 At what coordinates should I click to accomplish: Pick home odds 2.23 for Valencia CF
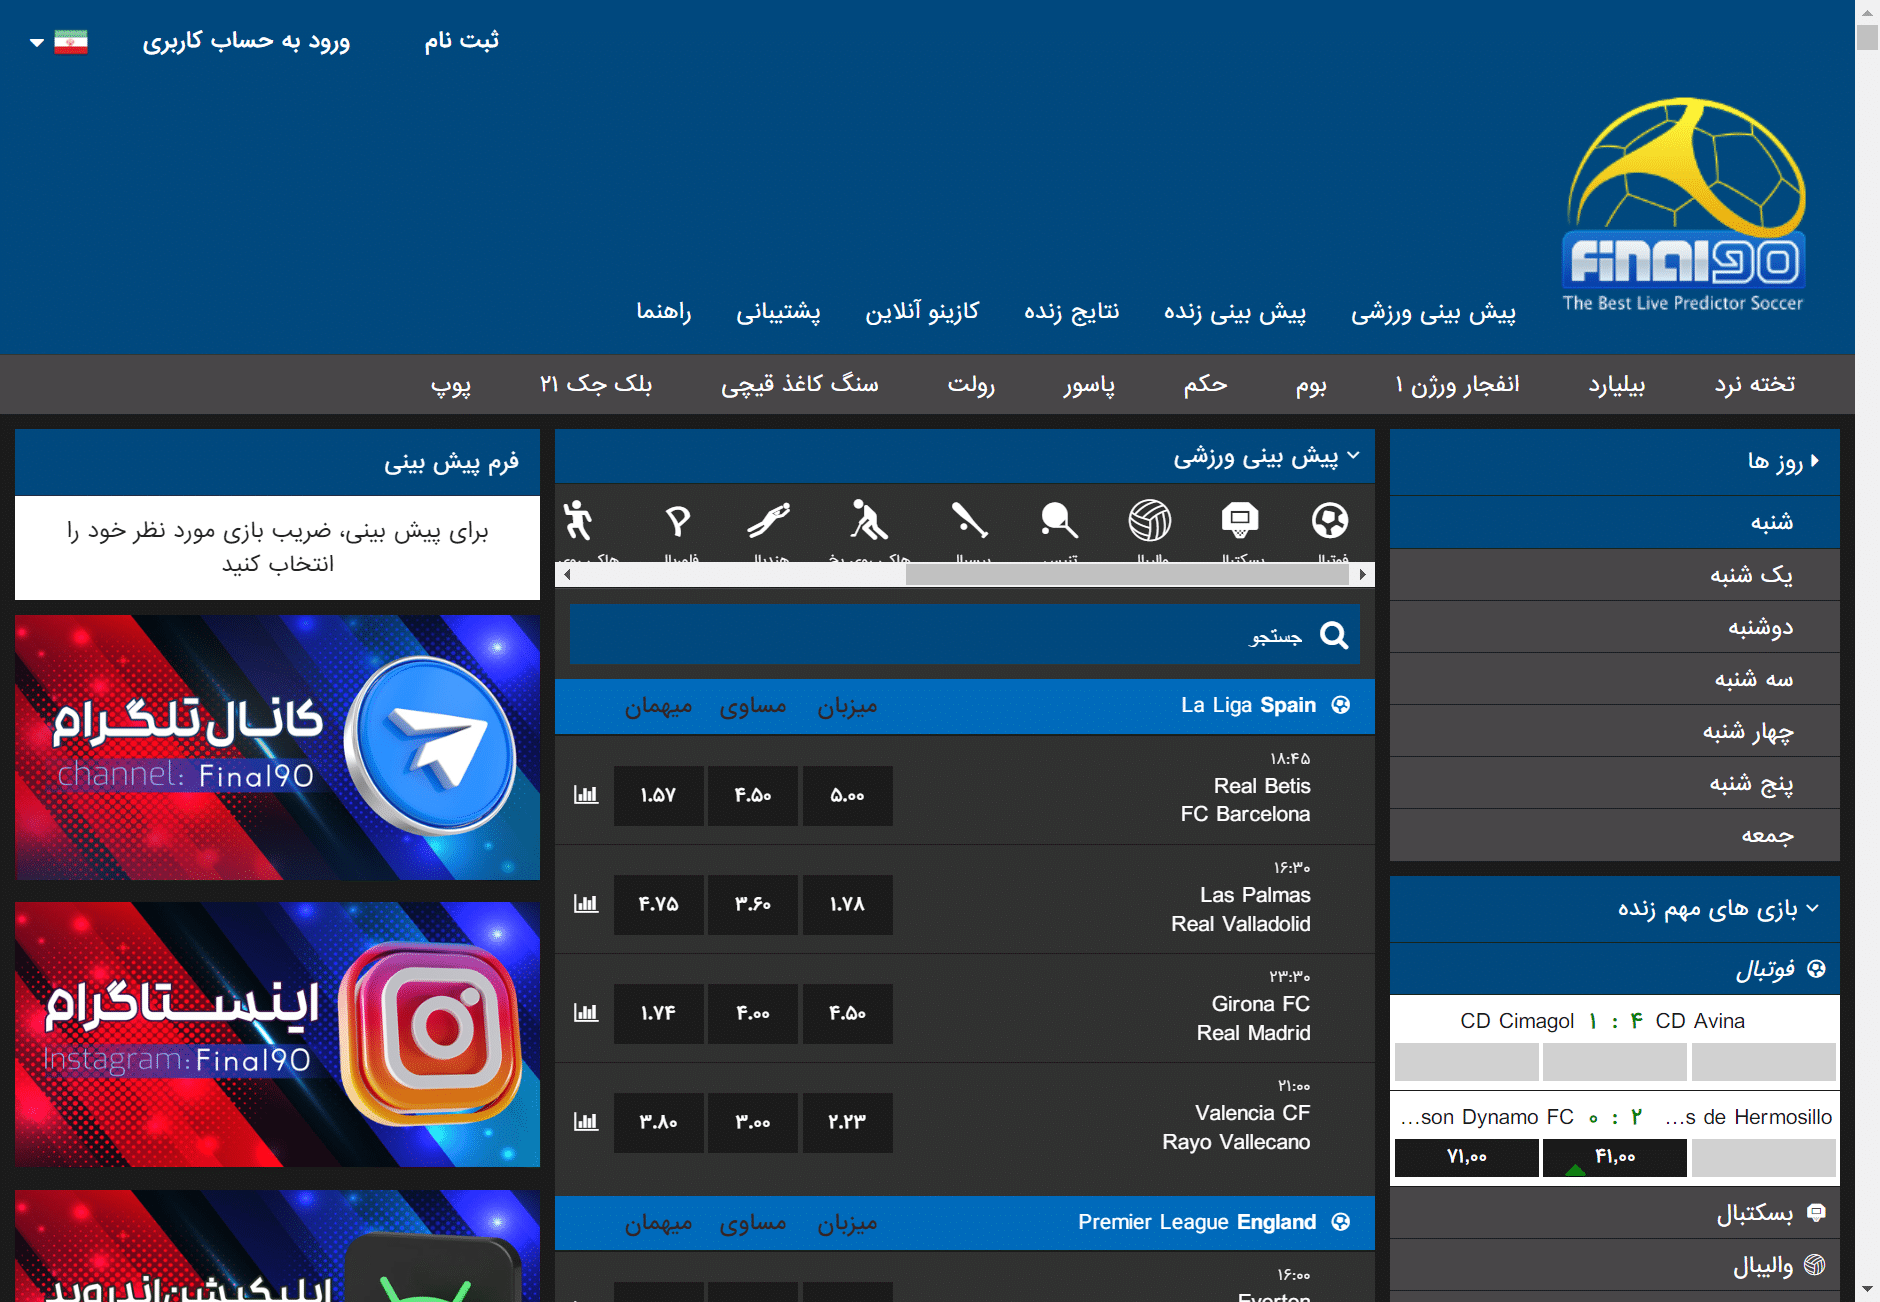[x=847, y=1123]
